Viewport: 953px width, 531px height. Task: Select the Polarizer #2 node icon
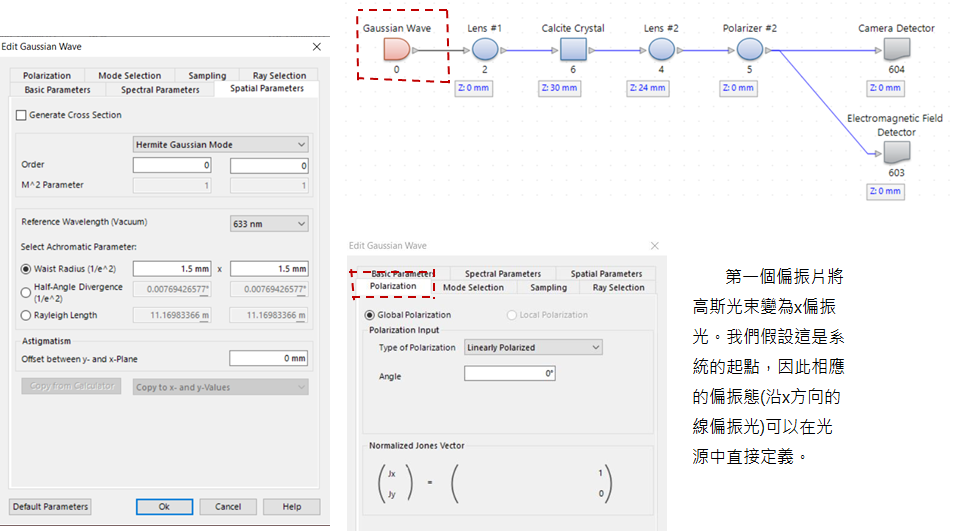click(x=749, y=49)
